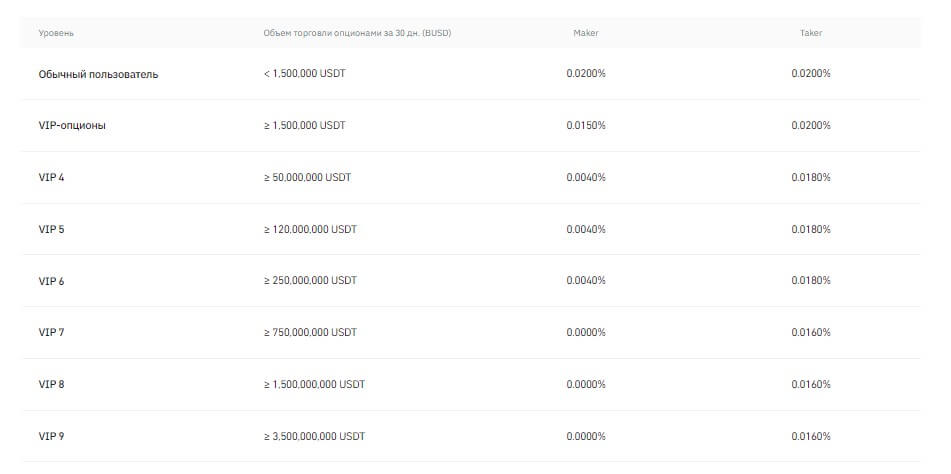The image size is (951, 474).
Task: Click the VIP 4 level label
Action: [x=52, y=177]
